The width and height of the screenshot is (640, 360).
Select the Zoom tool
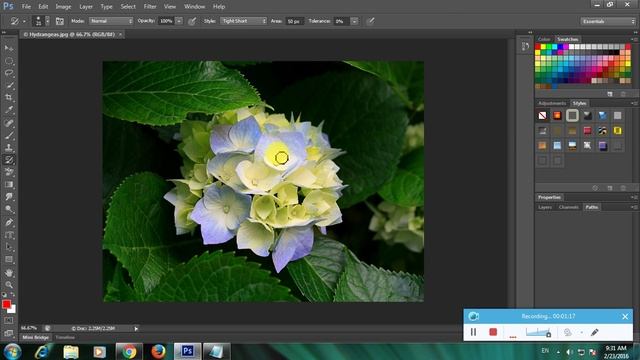point(9,285)
